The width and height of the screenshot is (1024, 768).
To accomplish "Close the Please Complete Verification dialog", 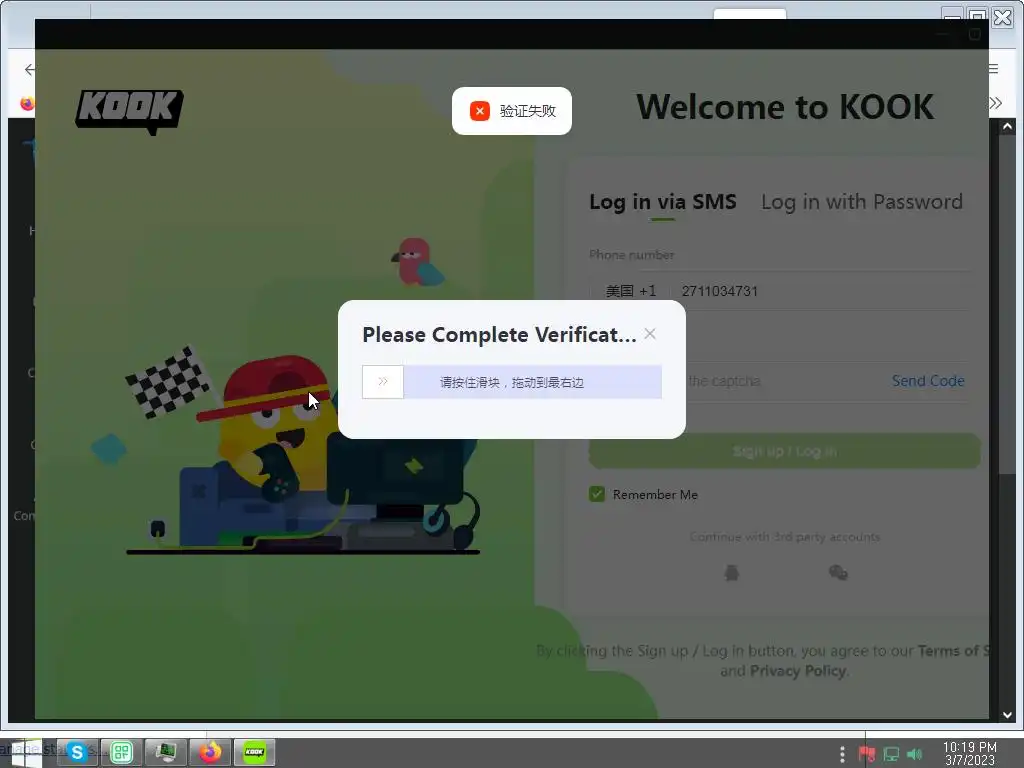I will tap(650, 334).
